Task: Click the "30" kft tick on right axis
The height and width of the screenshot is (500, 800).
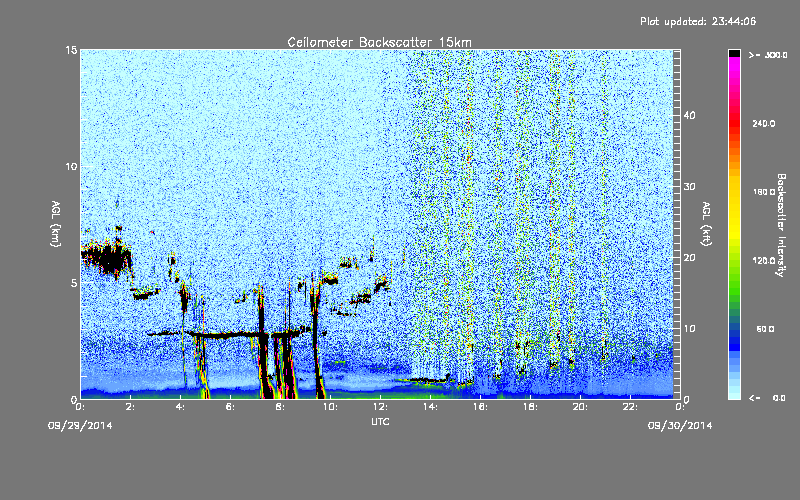Action: pos(689,186)
